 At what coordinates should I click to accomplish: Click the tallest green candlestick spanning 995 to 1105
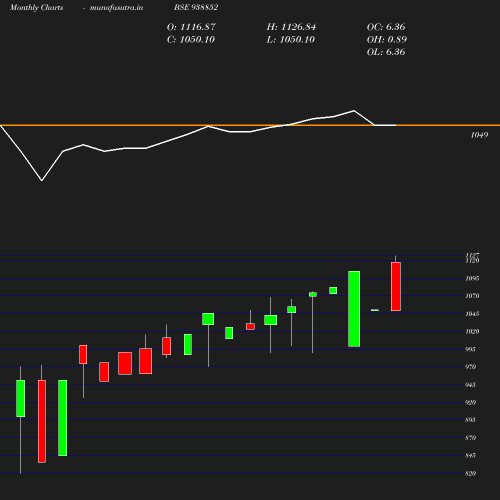pos(354,309)
